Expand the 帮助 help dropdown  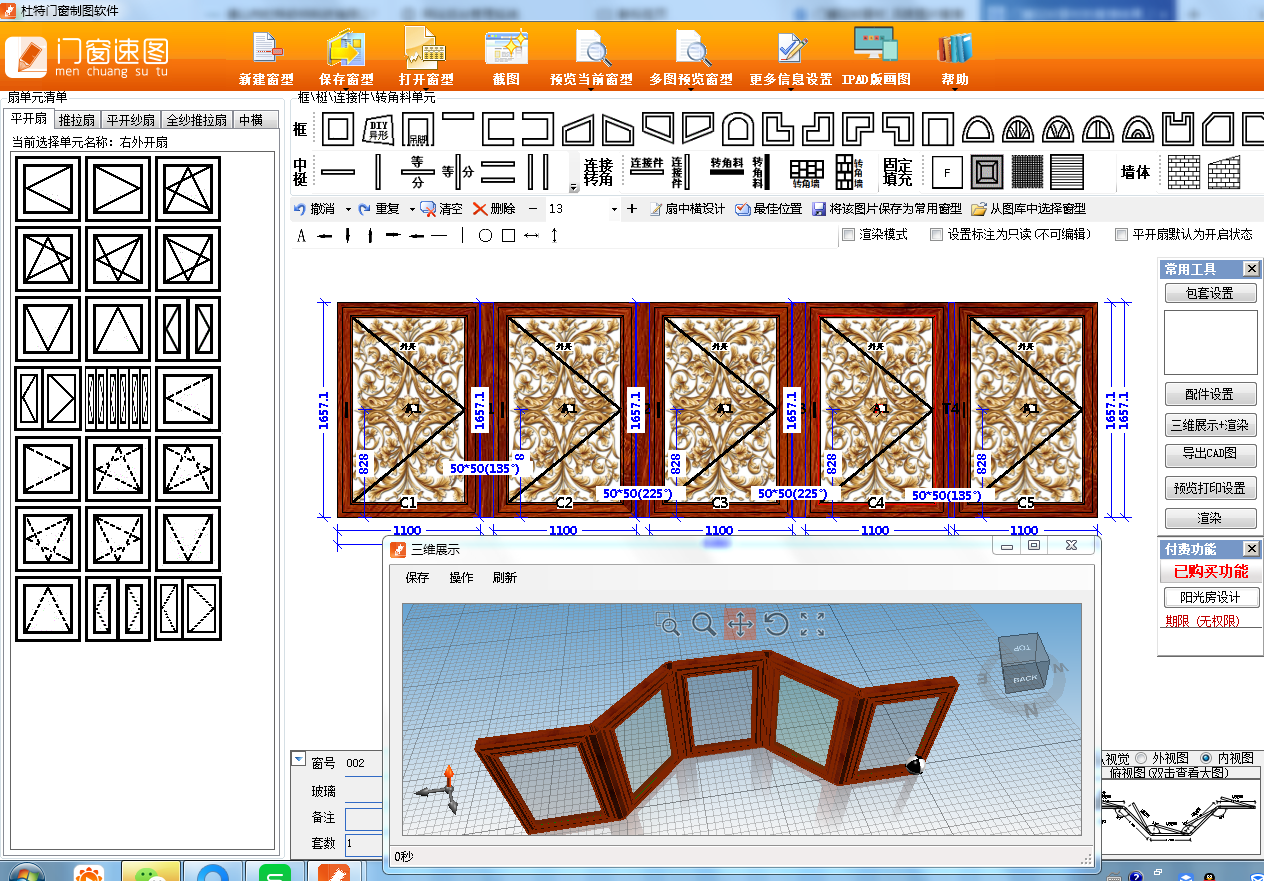[955, 91]
